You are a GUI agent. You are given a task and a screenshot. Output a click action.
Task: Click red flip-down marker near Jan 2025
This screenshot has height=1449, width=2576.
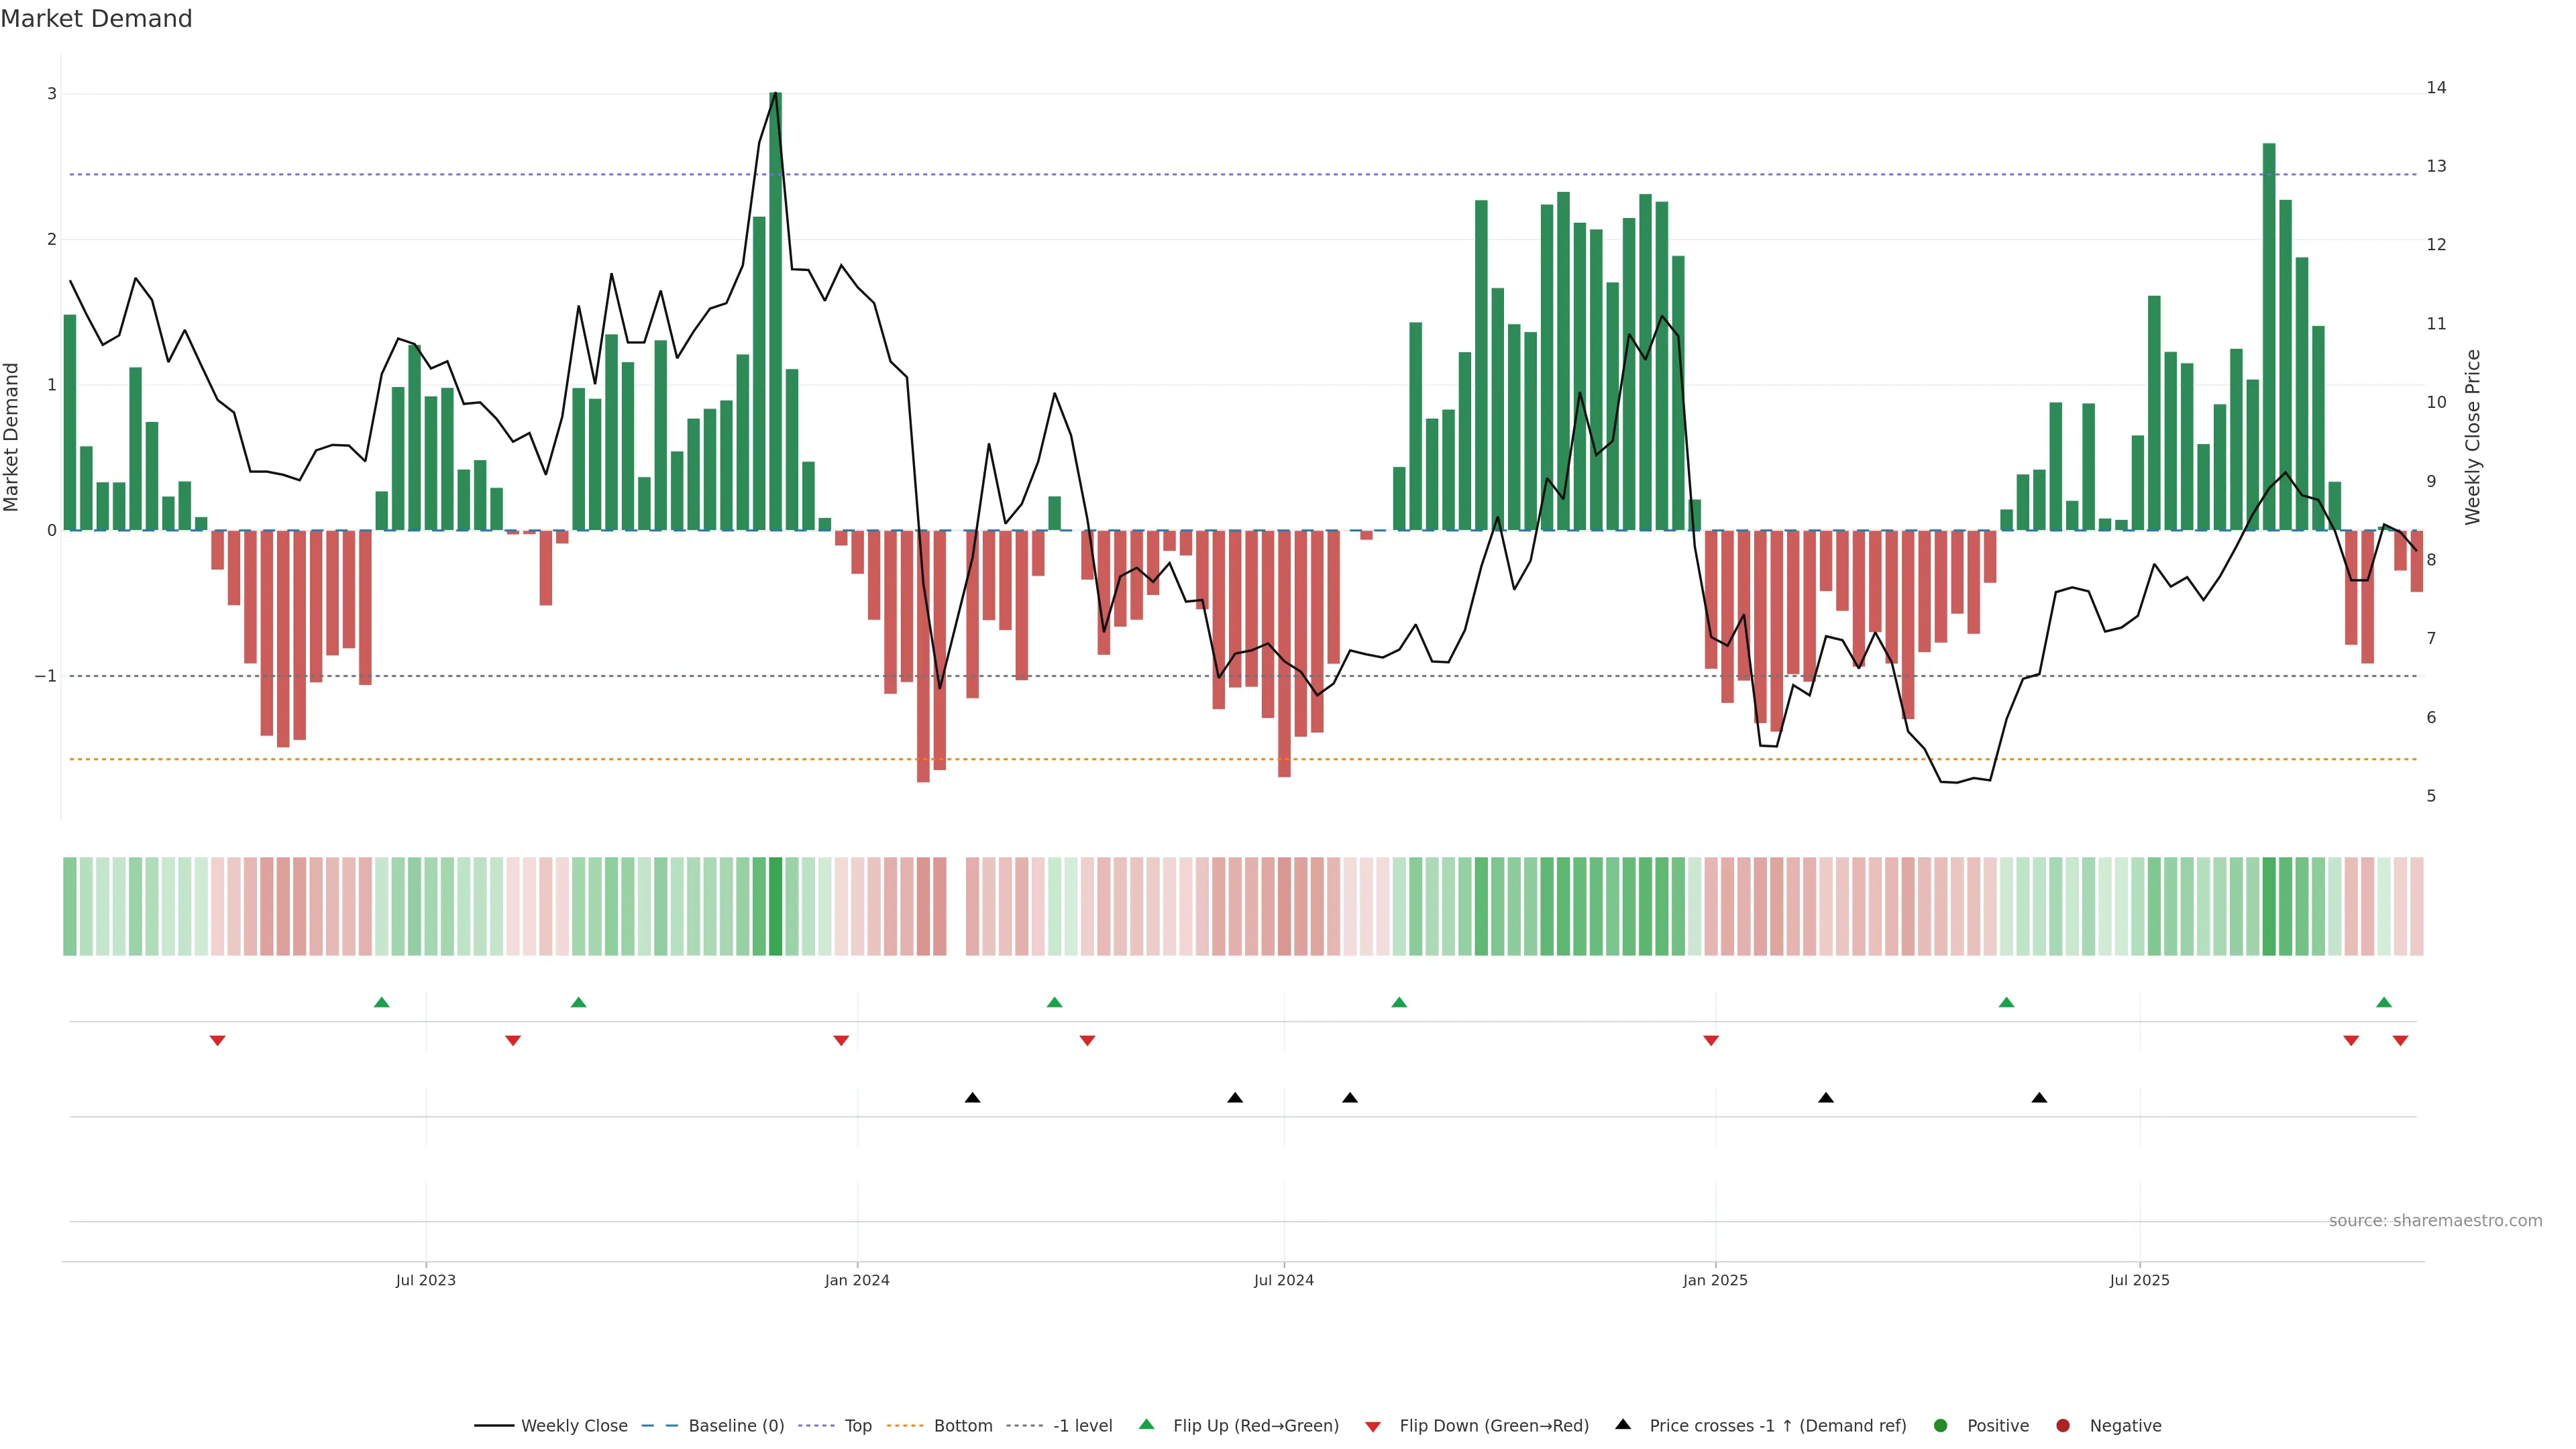click(1711, 1041)
